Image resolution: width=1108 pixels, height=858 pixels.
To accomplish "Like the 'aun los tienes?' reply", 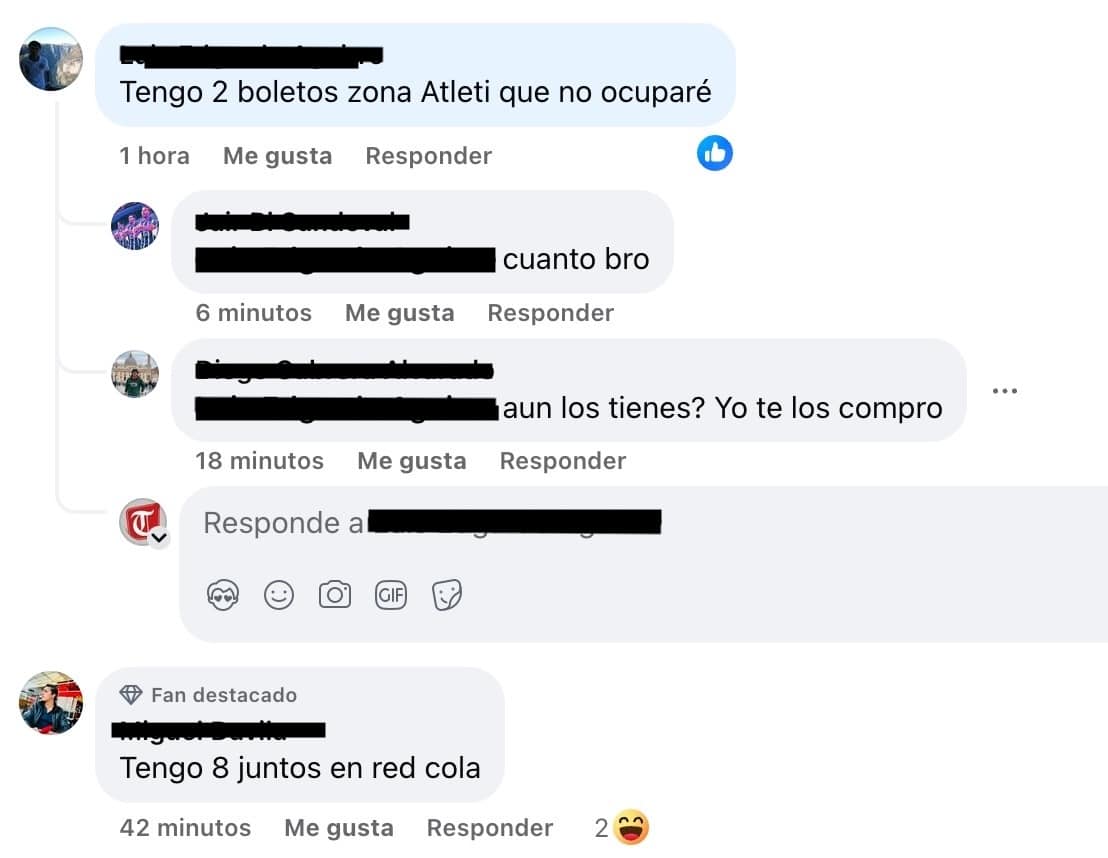I will (412, 461).
